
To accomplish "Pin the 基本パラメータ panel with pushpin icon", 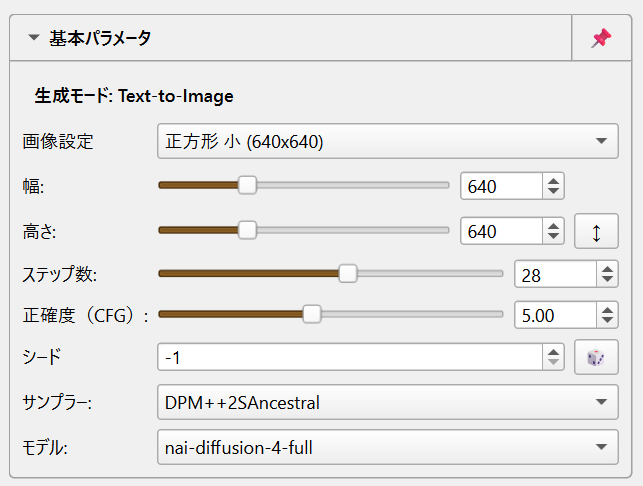I will [601, 38].
